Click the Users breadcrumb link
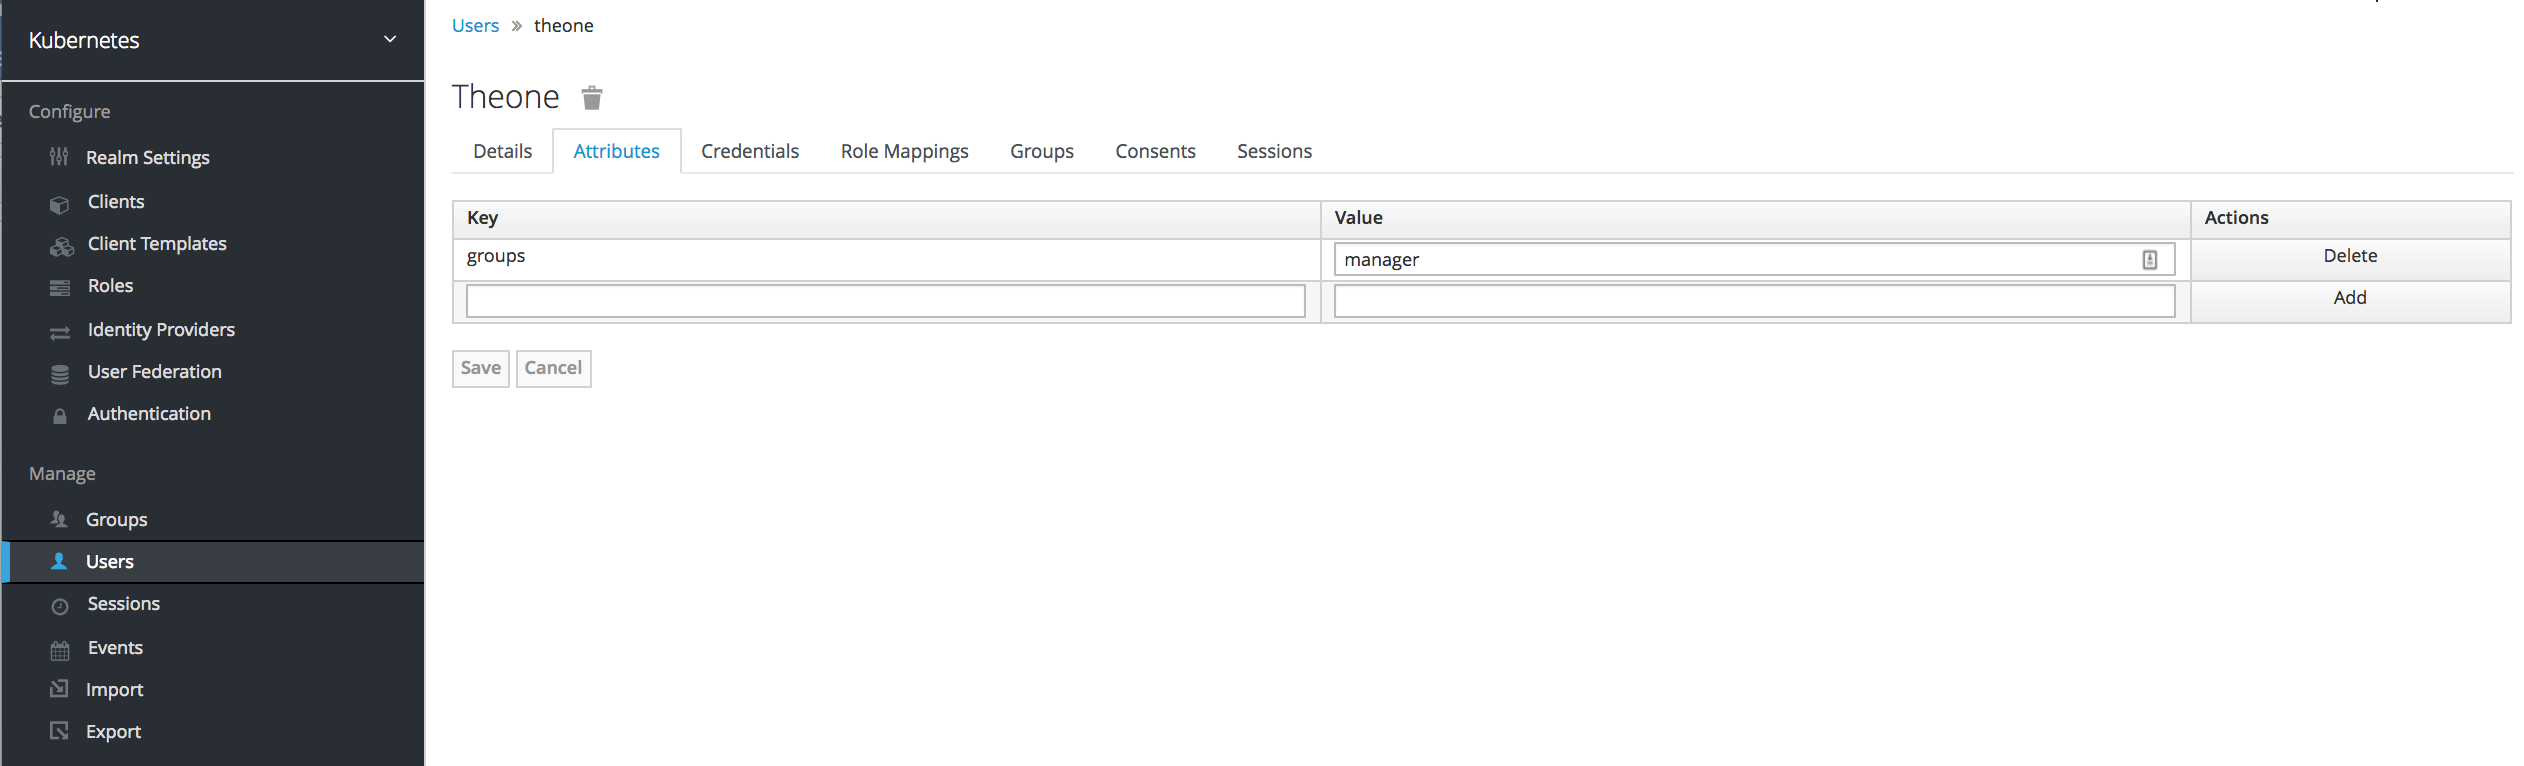The width and height of the screenshot is (2524, 766). [x=475, y=26]
